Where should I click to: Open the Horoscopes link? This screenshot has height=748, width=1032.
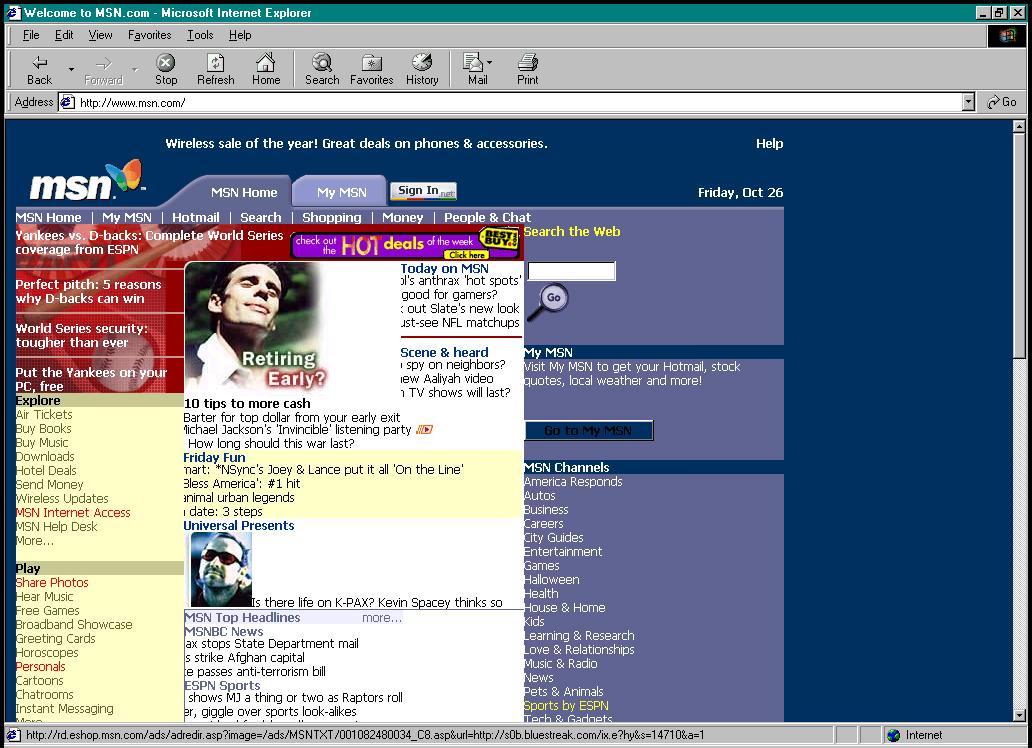click(x=47, y=653)
